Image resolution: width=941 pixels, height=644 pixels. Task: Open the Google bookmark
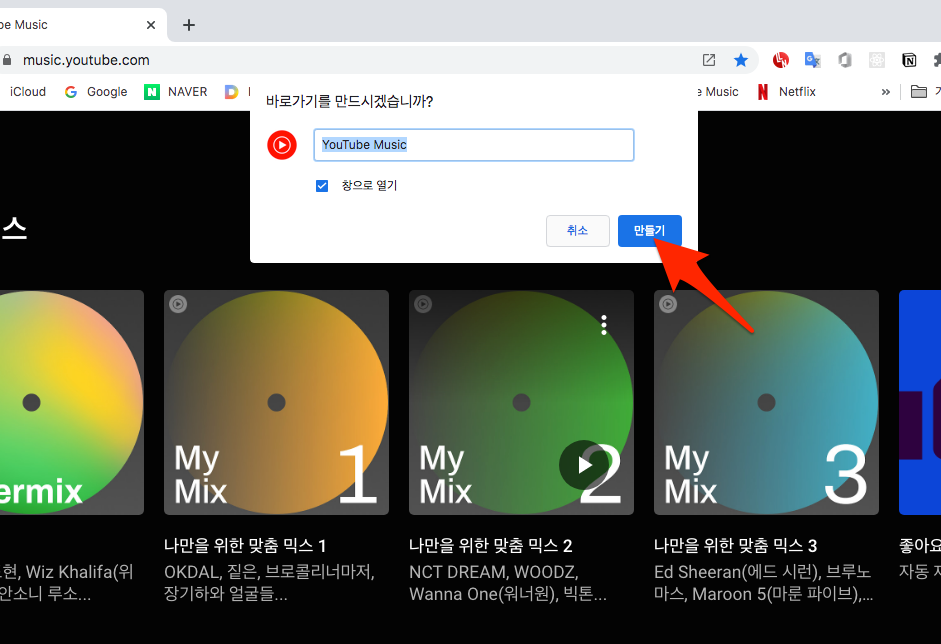(x=96, y=92)
